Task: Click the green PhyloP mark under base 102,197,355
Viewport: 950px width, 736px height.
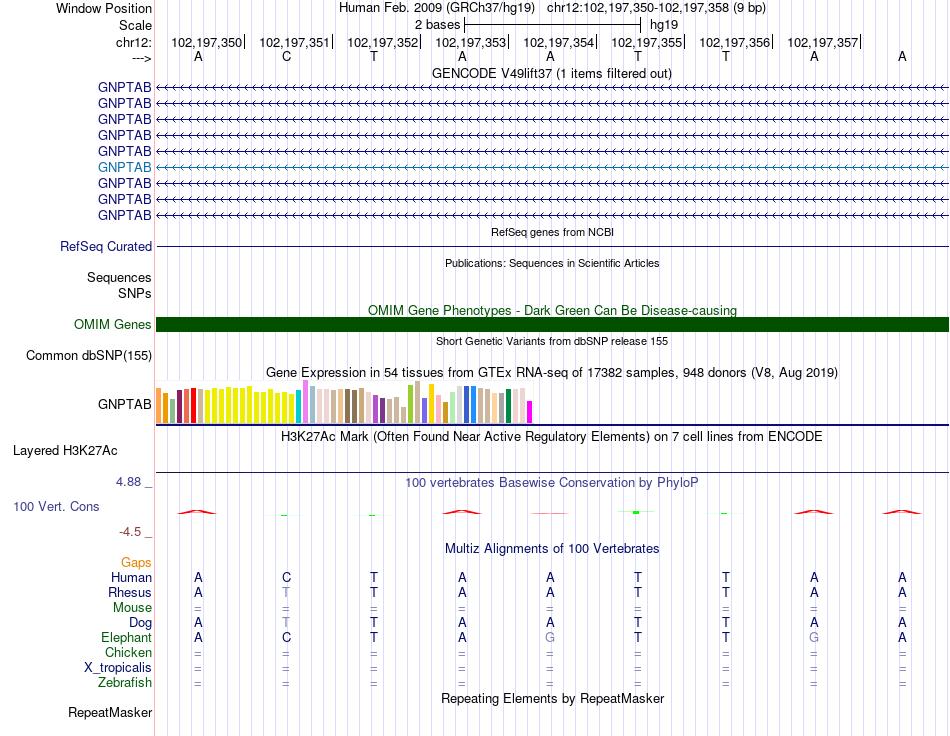Action: [x=636, y=512]
